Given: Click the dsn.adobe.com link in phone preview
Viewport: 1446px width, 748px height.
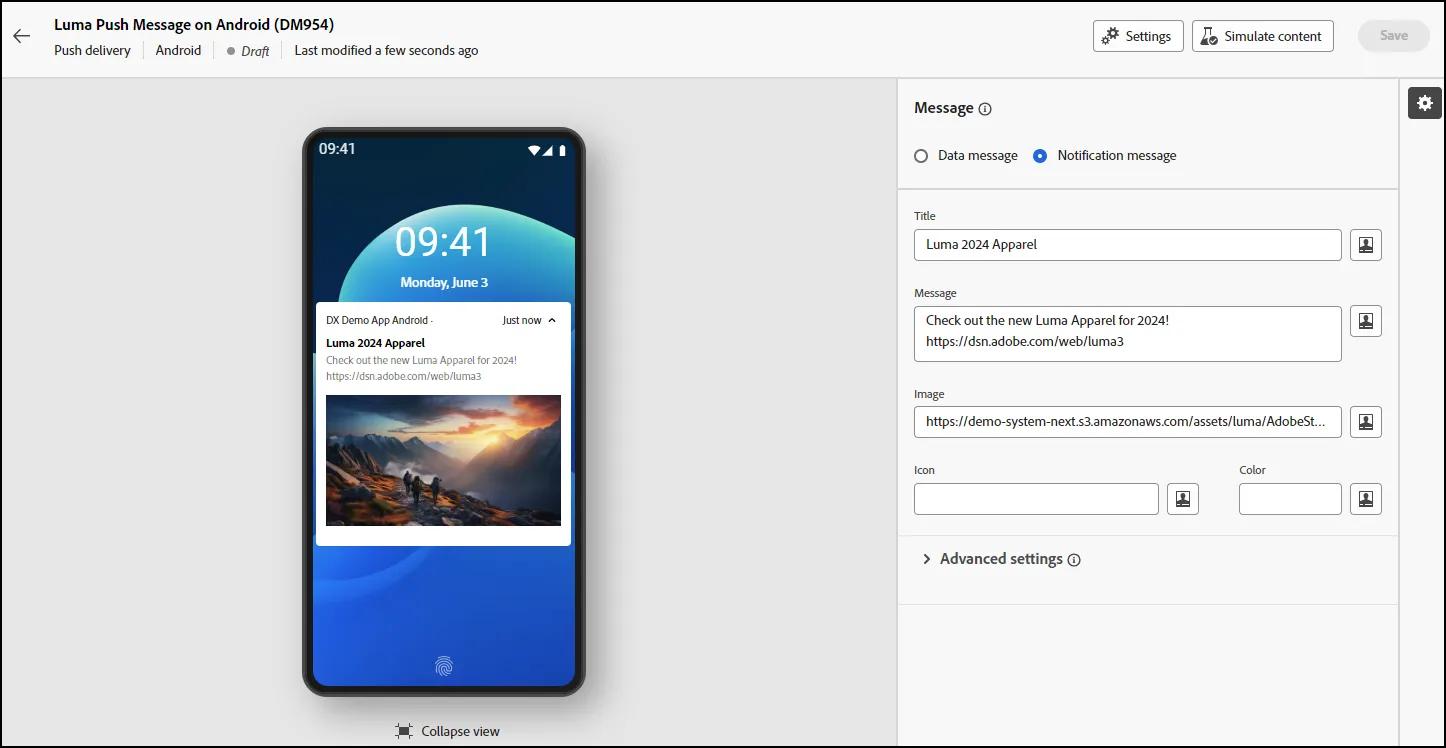Looking at the screenshot, I should [403, 377].
